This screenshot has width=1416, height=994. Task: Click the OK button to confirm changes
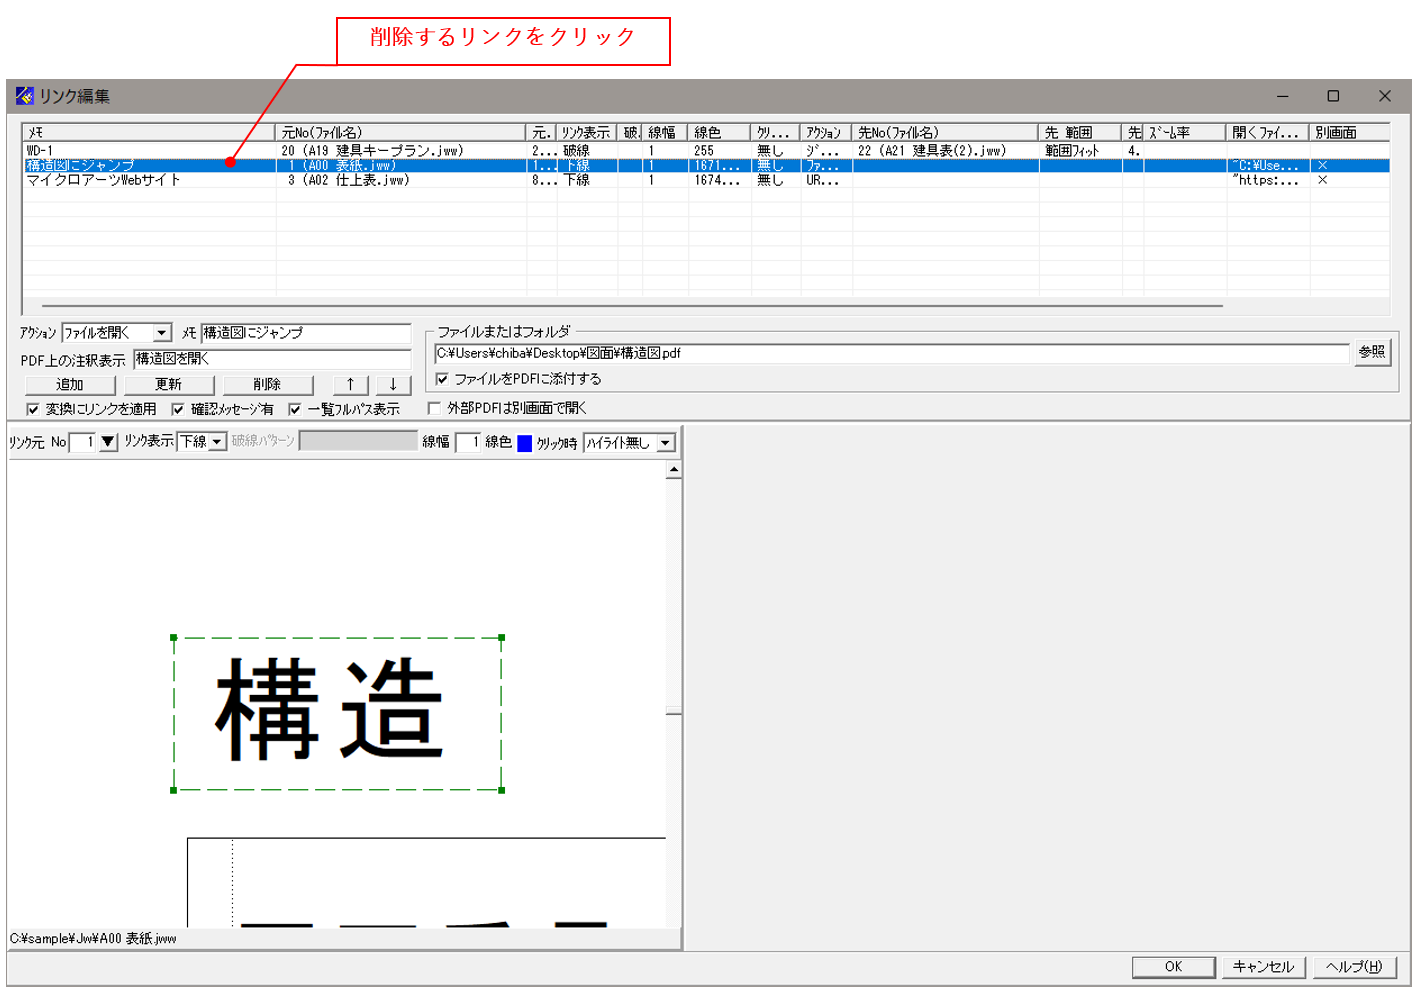1172,966
